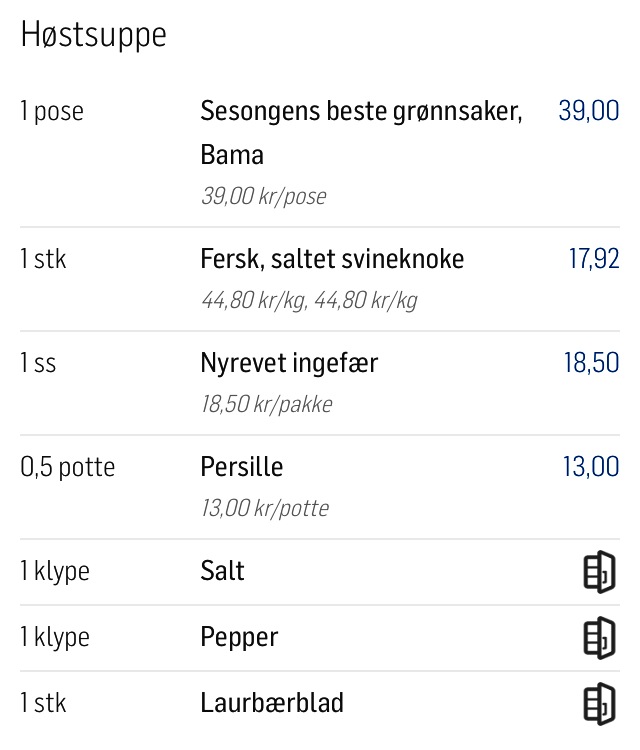Click the 39,00 kr/pose unit price
640x750 pixels.
tap(264, 196)
